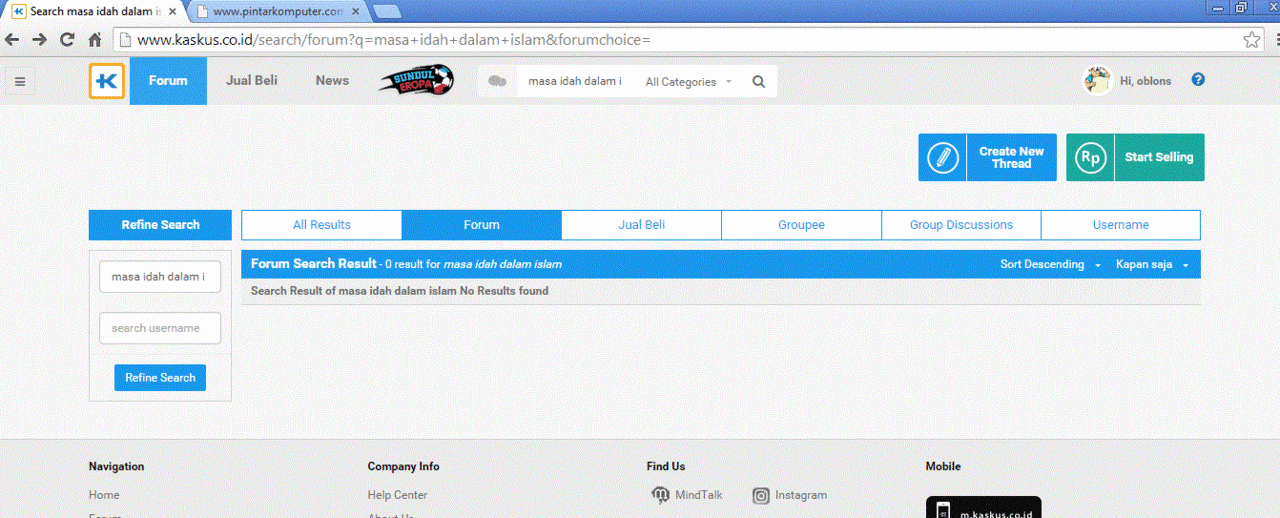Click the browser forward arrow

40,40
